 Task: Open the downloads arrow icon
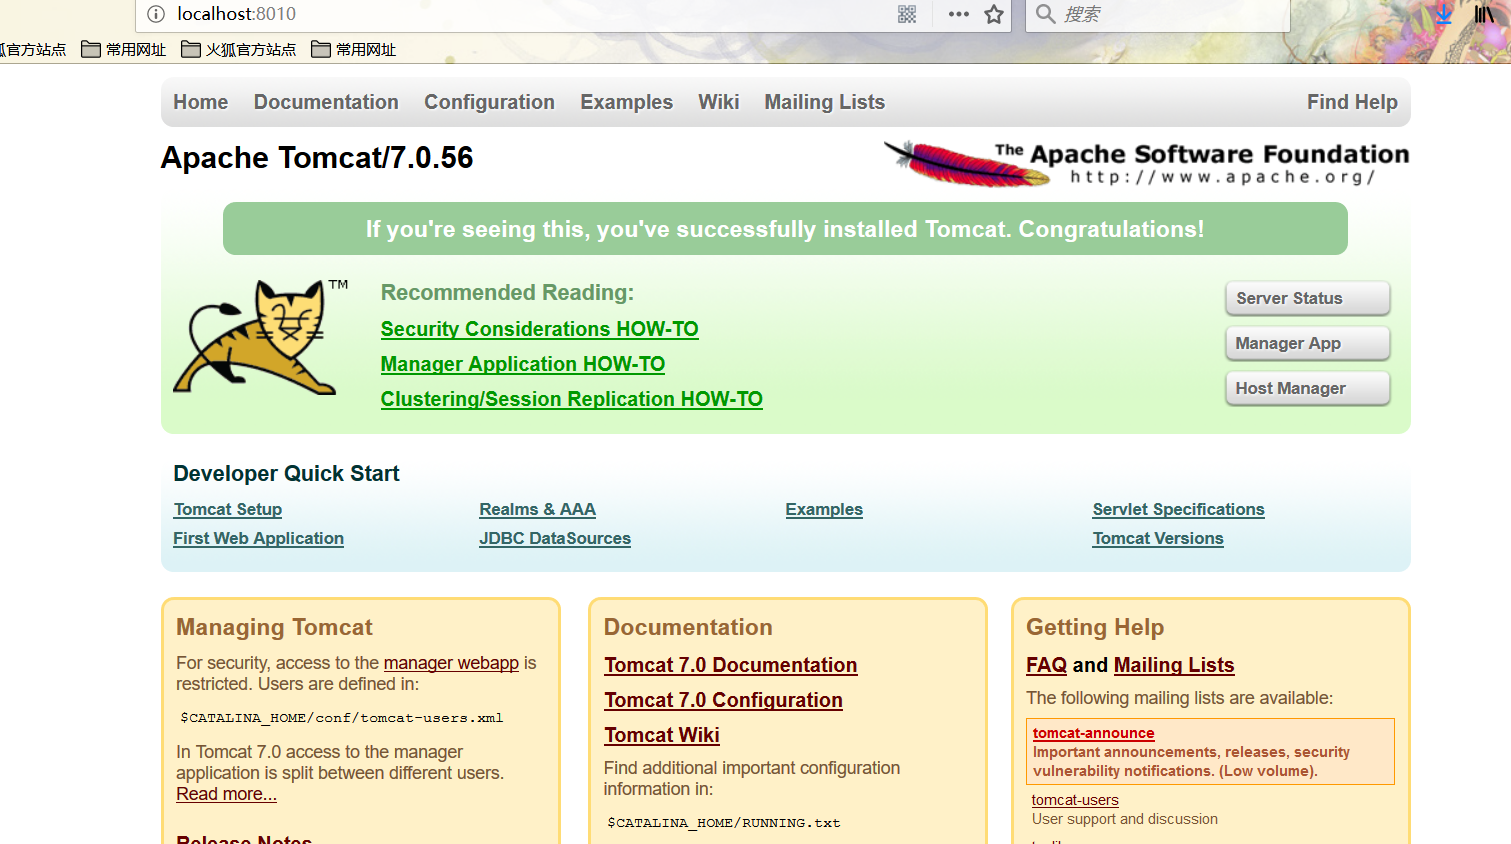coord(1444,14)
